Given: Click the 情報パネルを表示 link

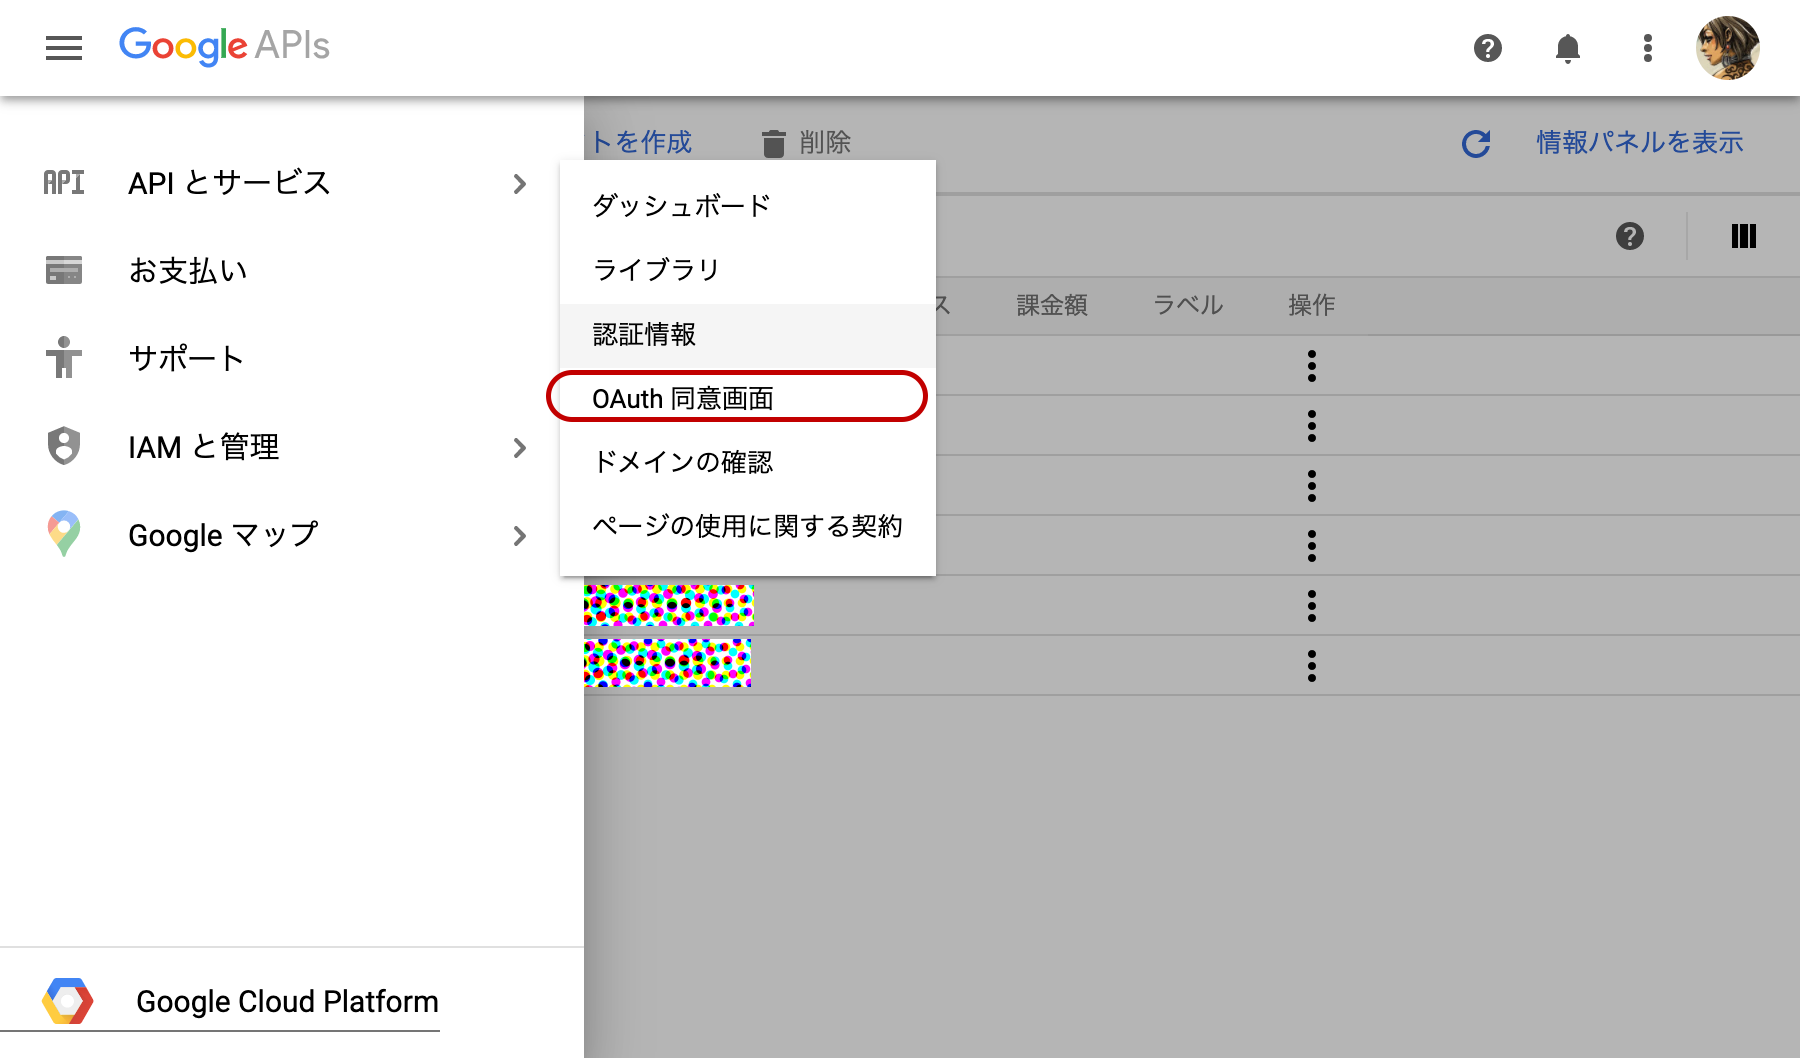Looking at the screenshot, I should tap(1638, 142).
